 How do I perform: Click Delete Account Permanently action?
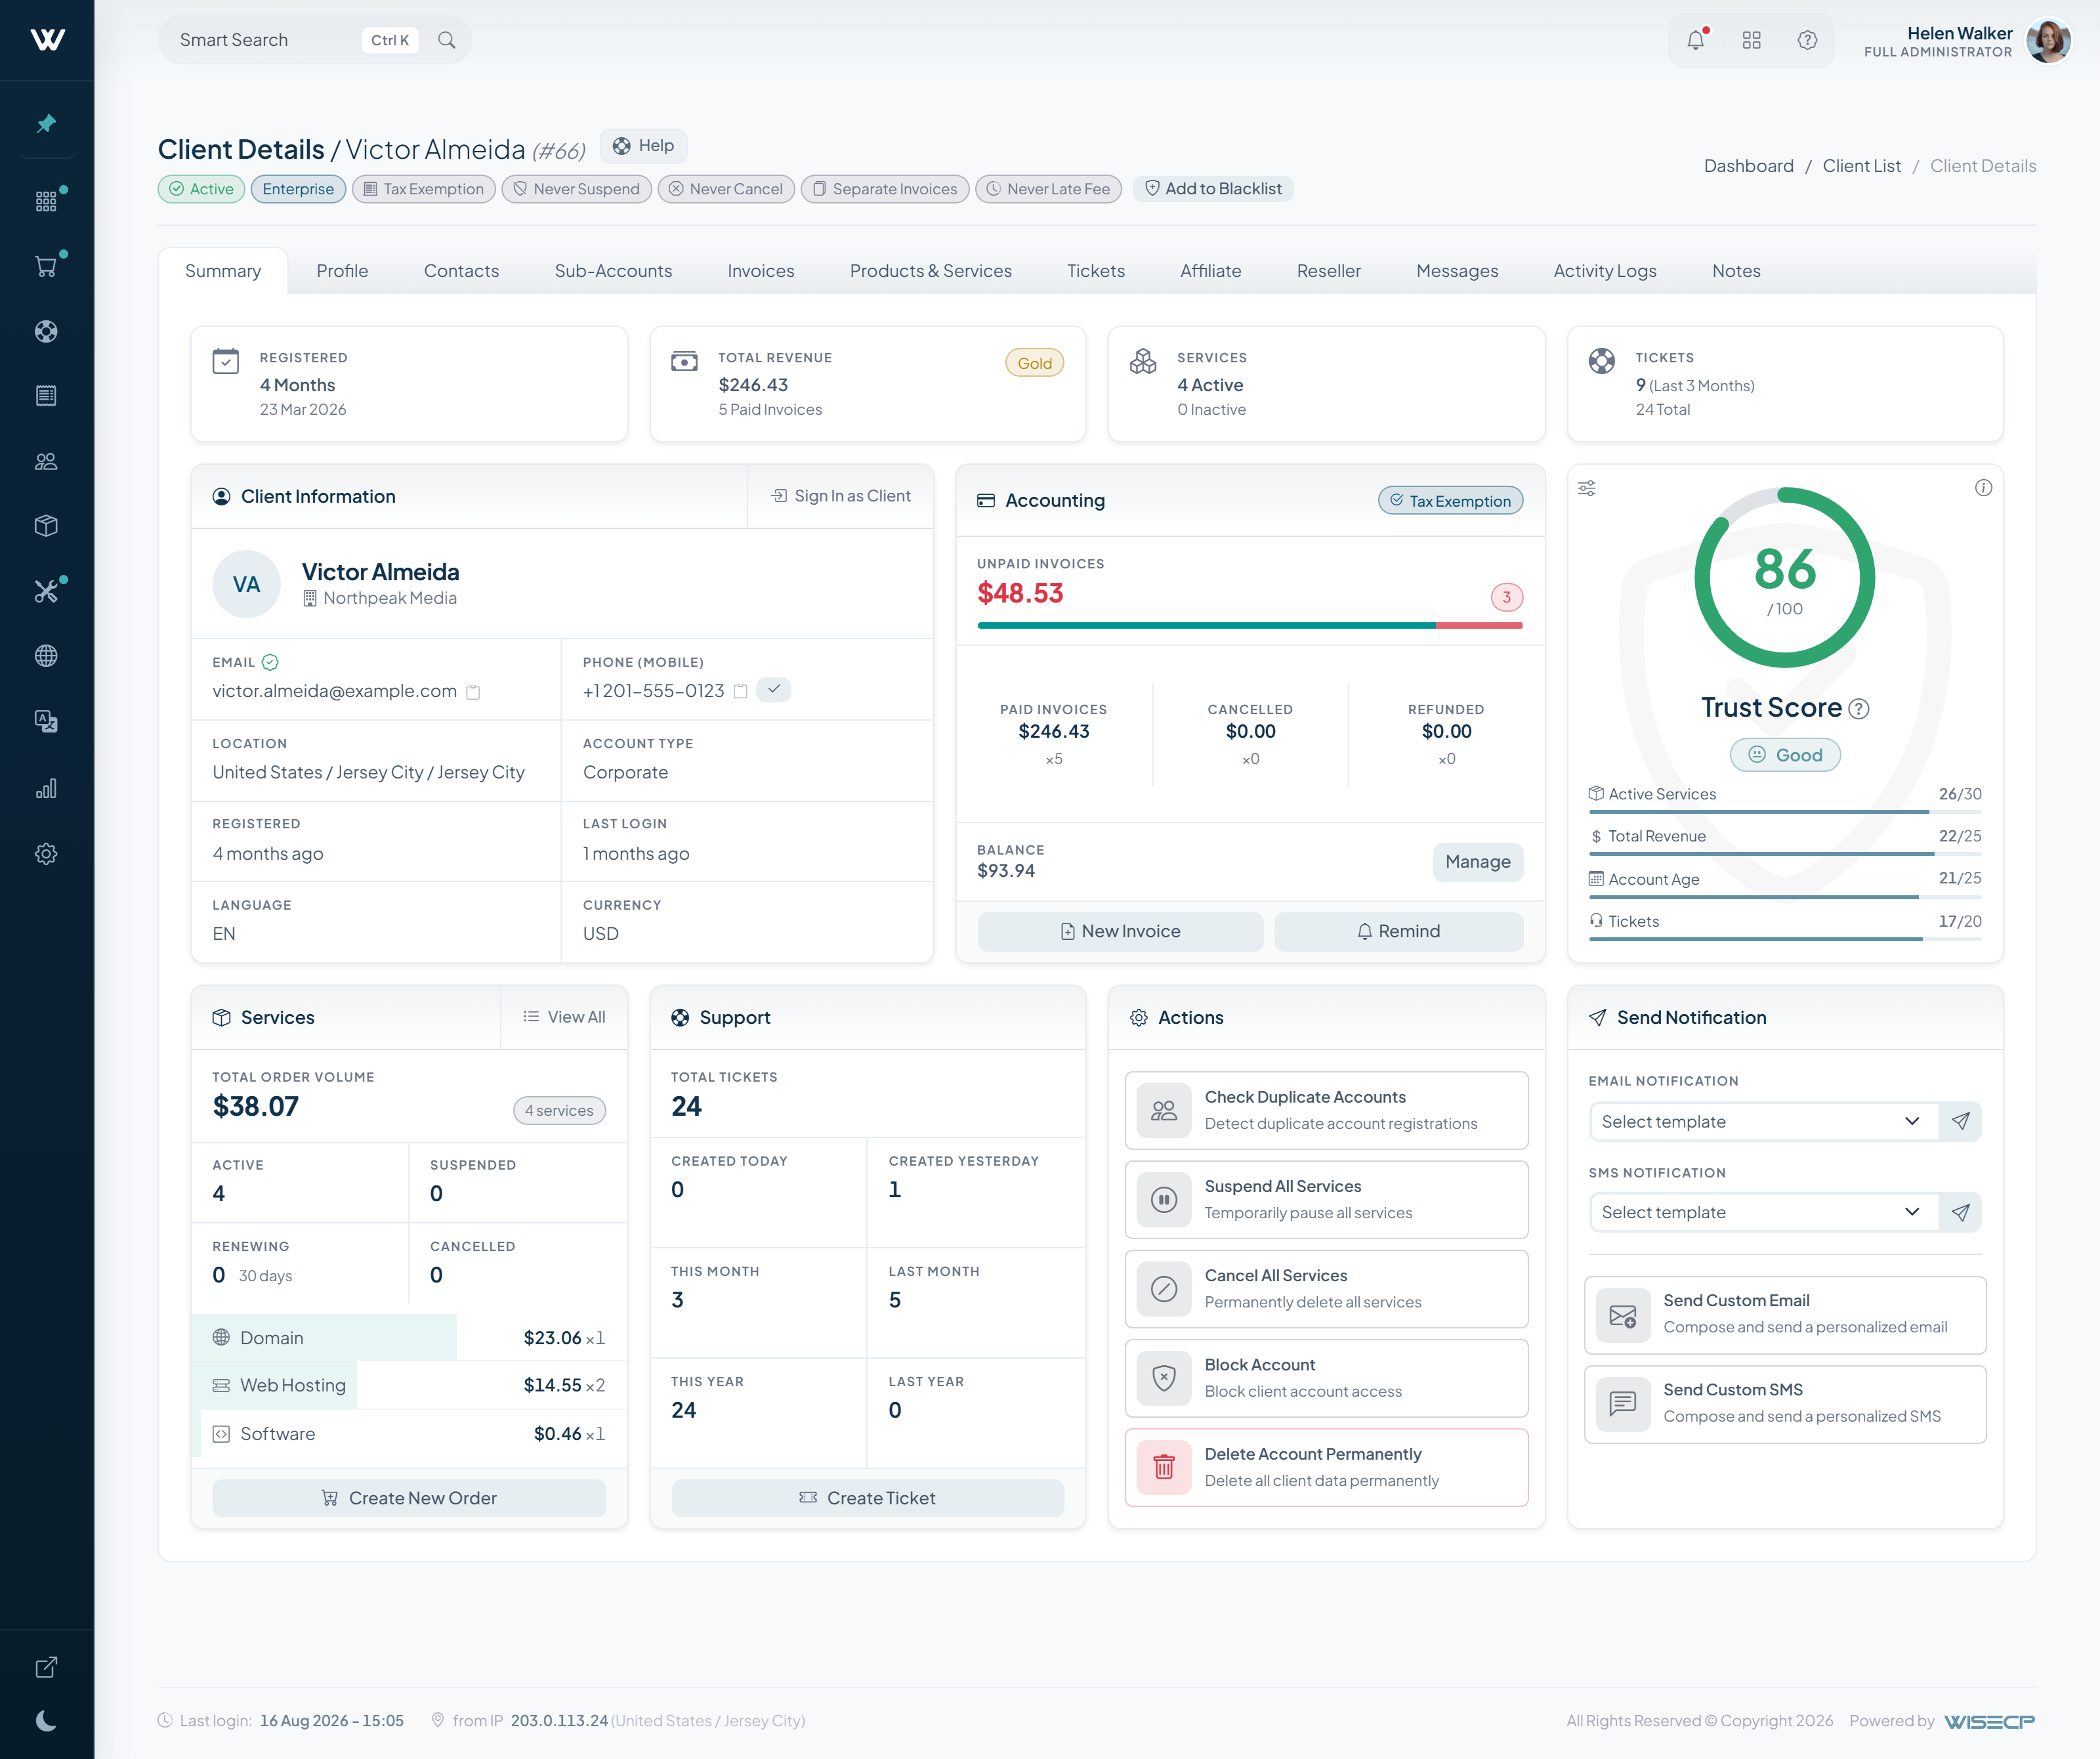(x=1327, y=1467)
